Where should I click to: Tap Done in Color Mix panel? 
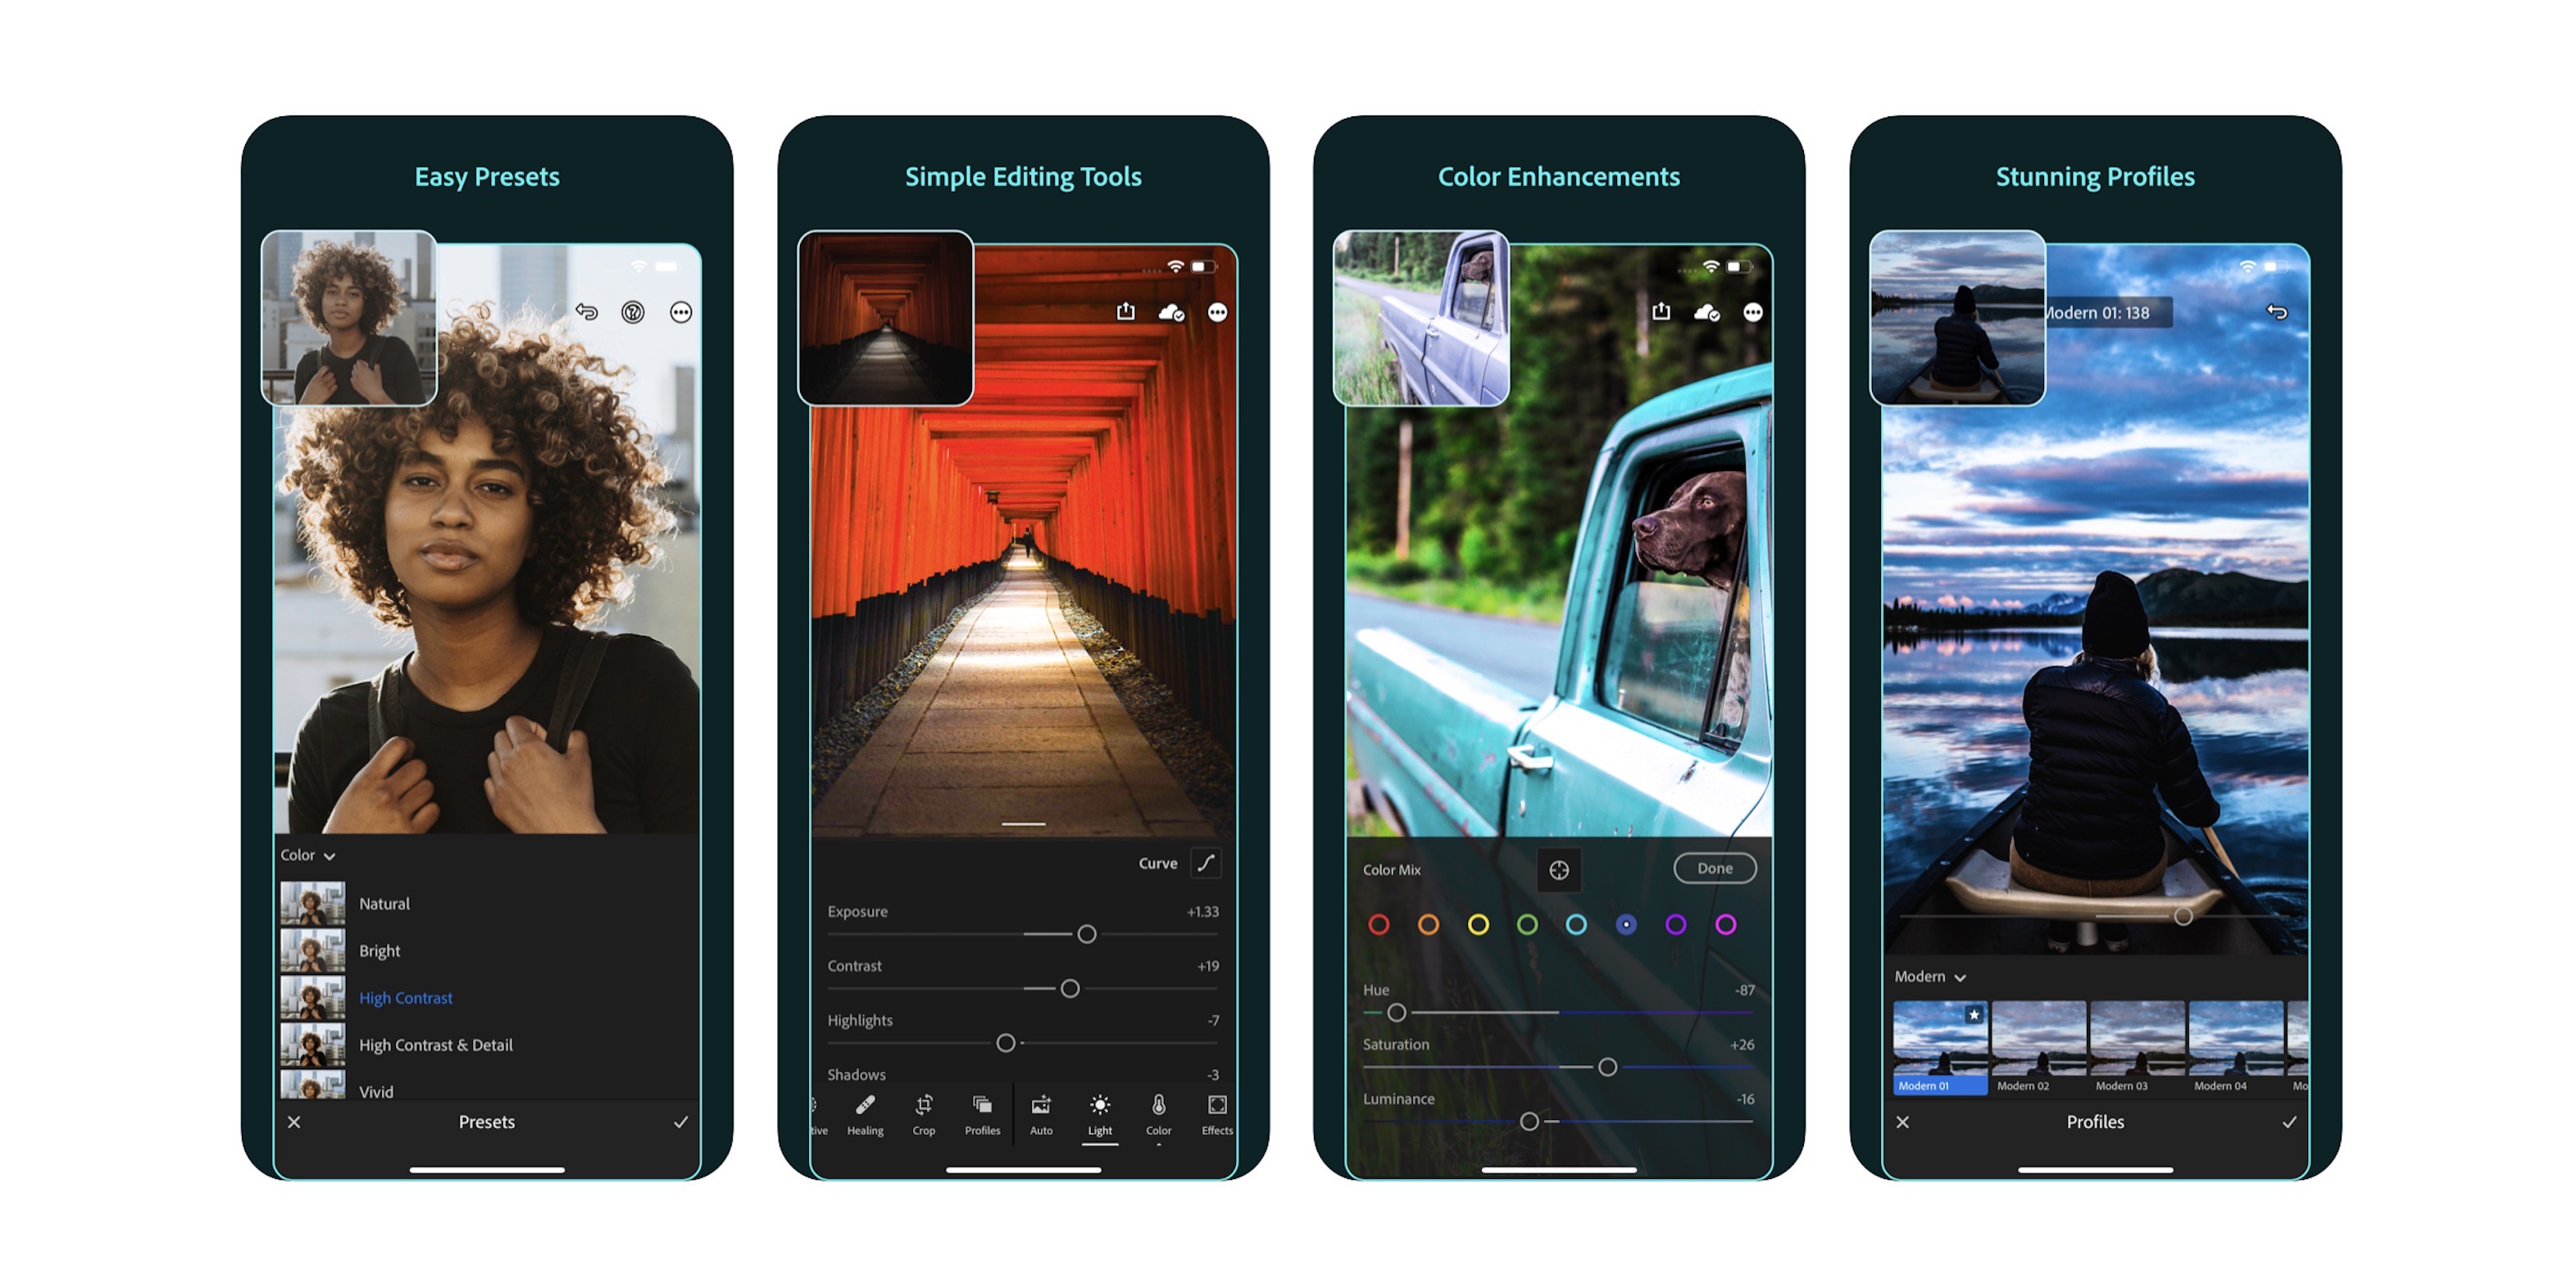pyautogui.click(x=1712, y=868)
